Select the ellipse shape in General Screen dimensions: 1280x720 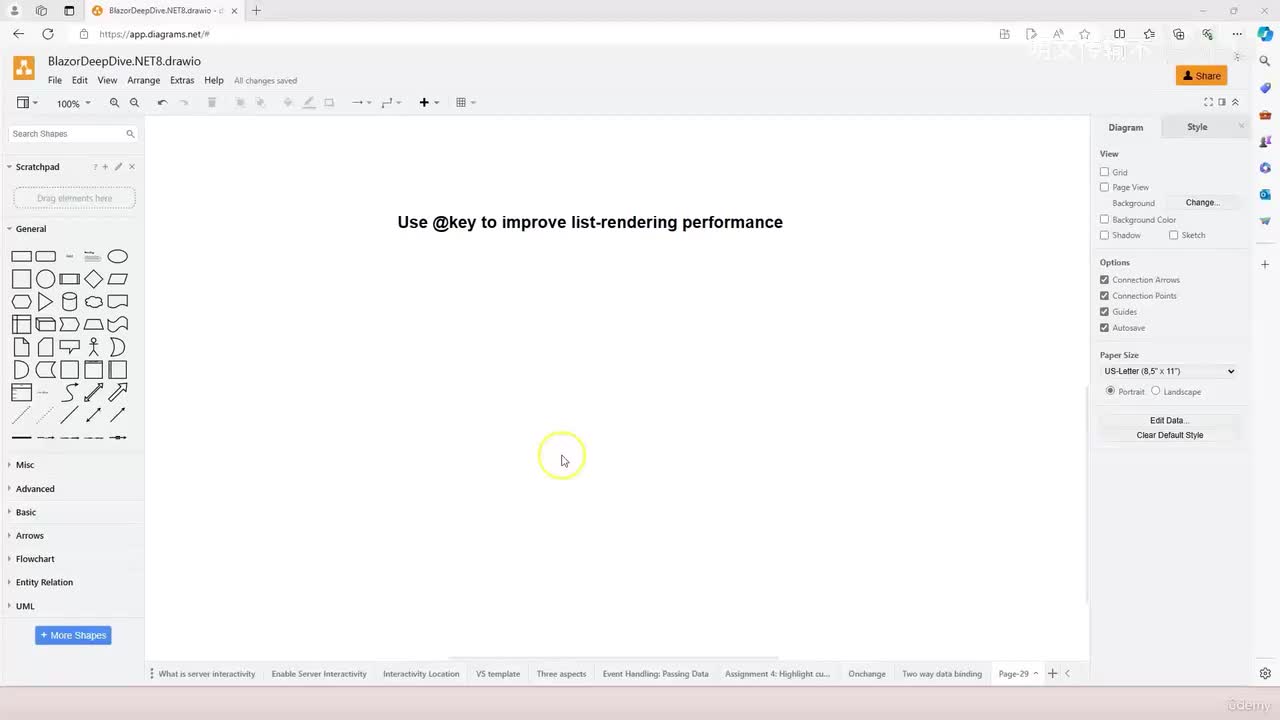click(x=117, y=256)
